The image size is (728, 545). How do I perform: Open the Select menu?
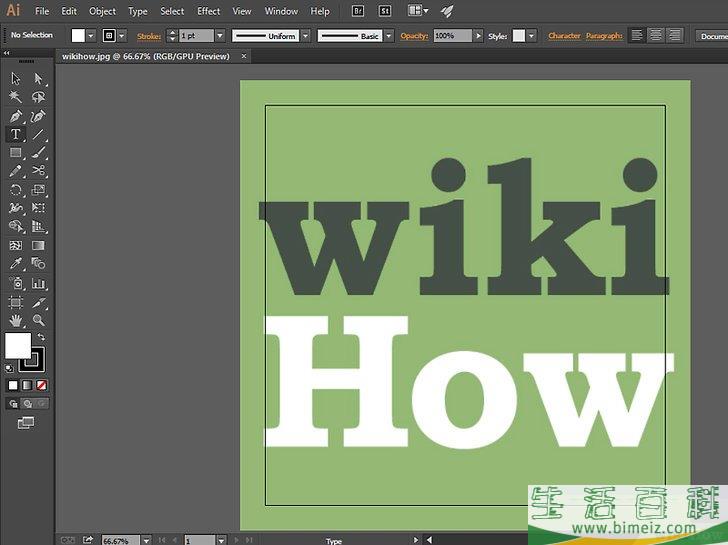(x=172, y=11)
